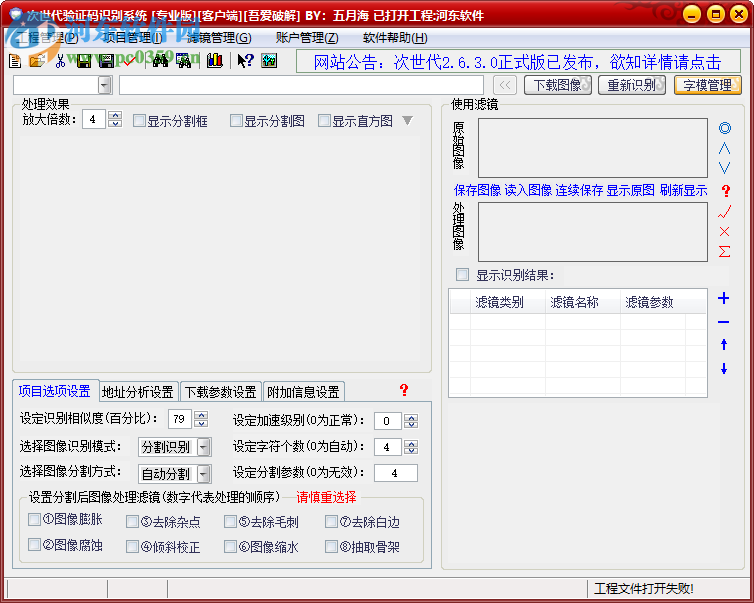Click the context help cursor icon
This screenshot has height=603, width=754.
(245, 61)
